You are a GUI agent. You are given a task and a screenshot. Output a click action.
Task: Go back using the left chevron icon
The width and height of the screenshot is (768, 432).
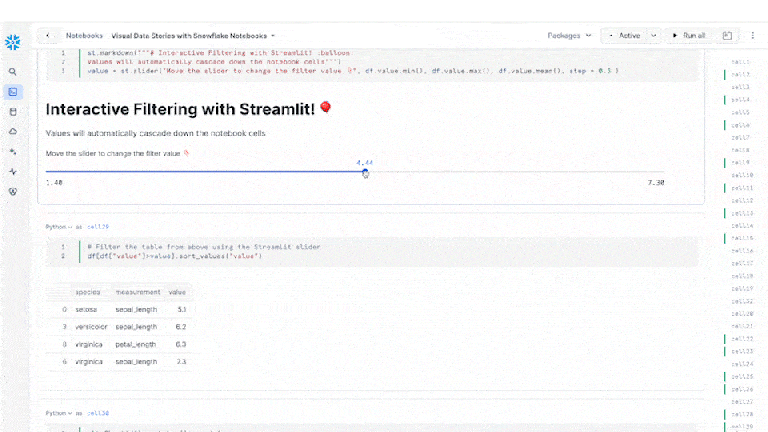pos(48,35)
